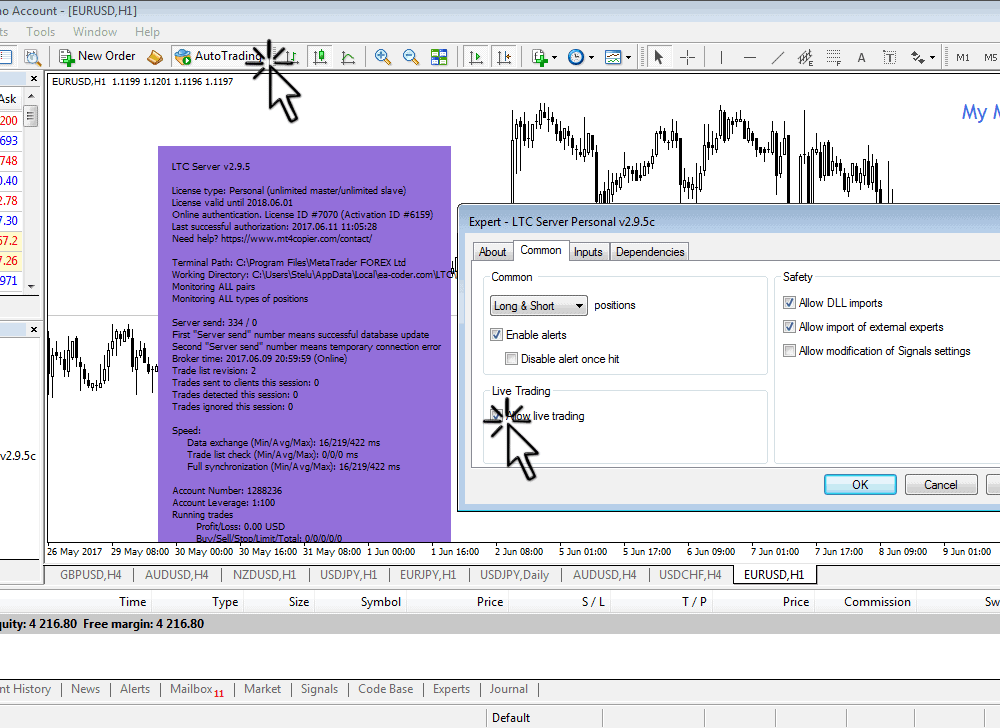Viewport: 1000px width, 728px height.
Task: Close the Navigator panel below Market Watch
Action: (x=34, y=330)
